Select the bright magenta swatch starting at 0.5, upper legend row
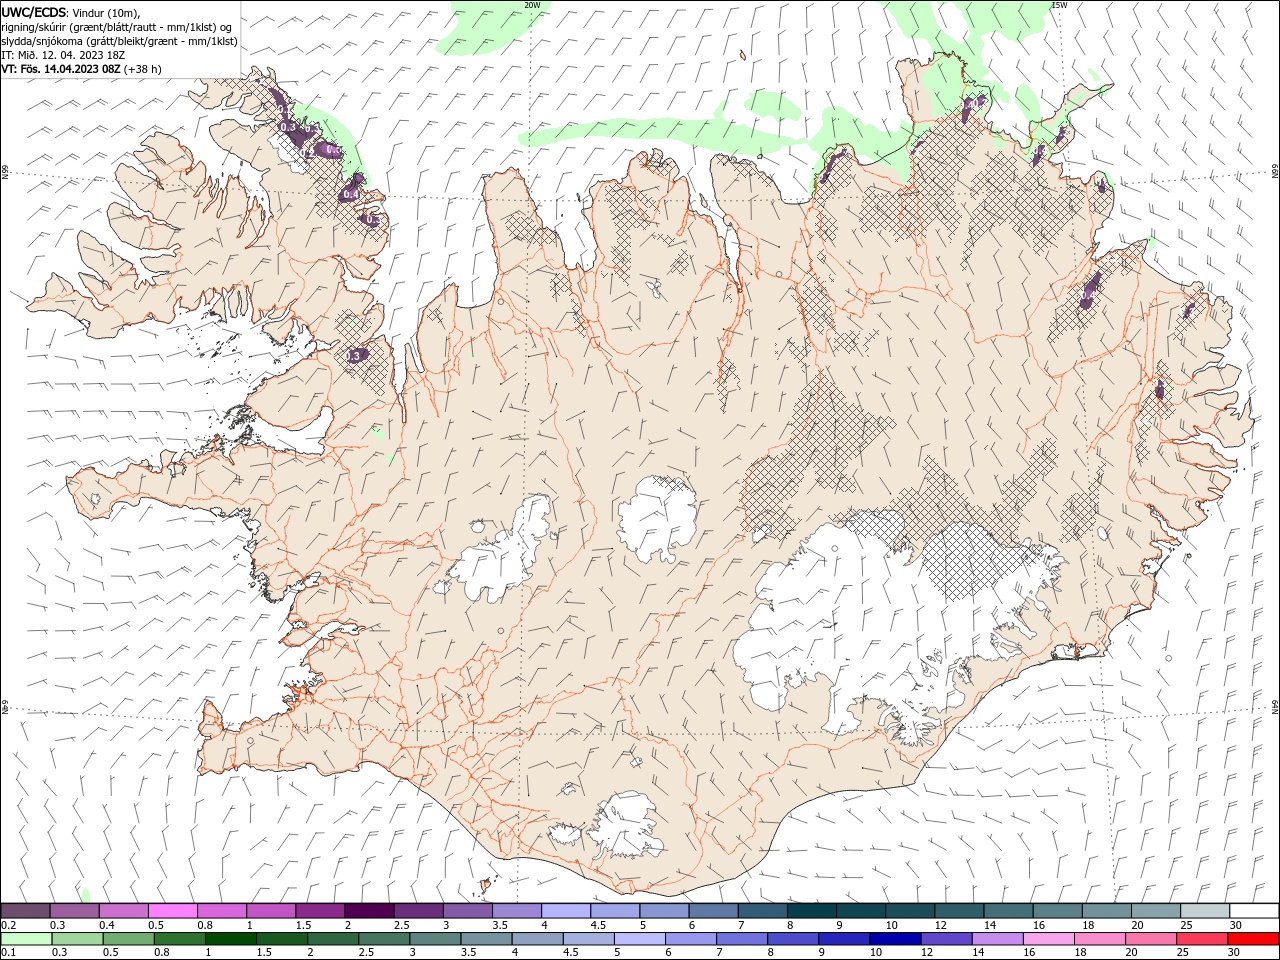Viewport: 1280px width, 960px height. [x=172, y=910]
